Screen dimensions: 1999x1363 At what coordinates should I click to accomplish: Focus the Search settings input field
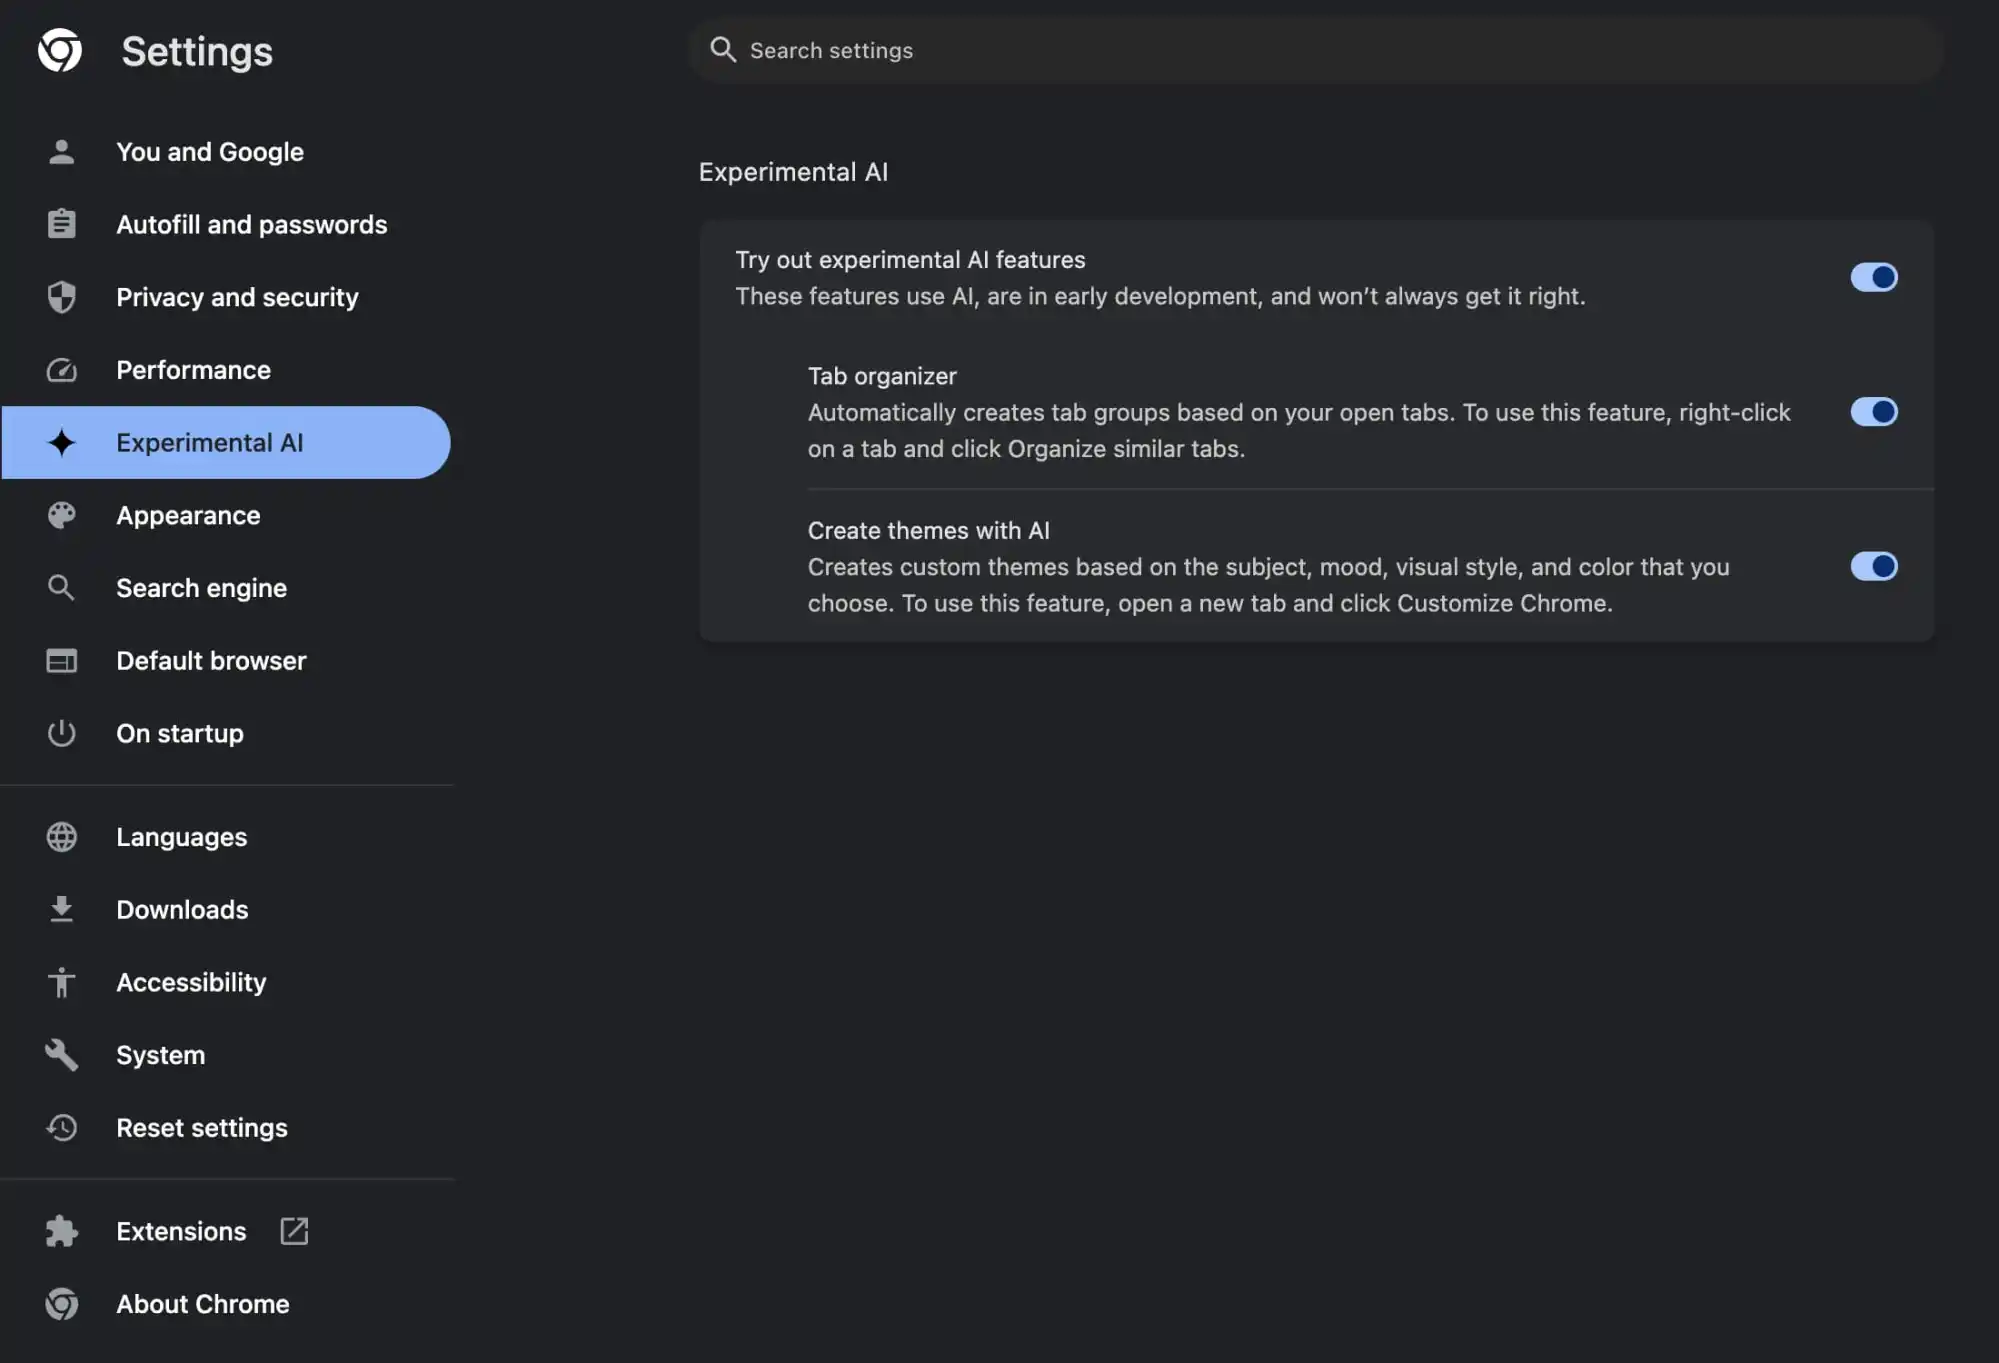pyautogui.click(x=1315, y=50)
